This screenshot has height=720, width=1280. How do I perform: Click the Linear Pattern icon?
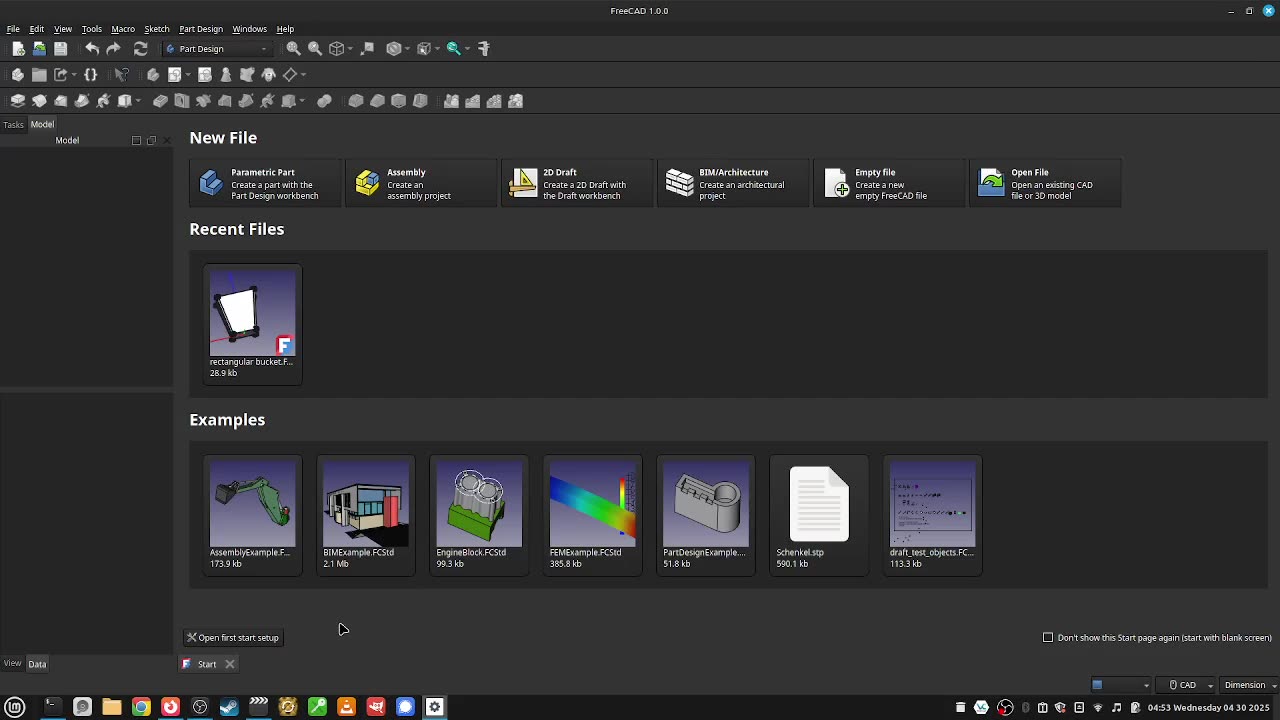[x=473, y=101]
